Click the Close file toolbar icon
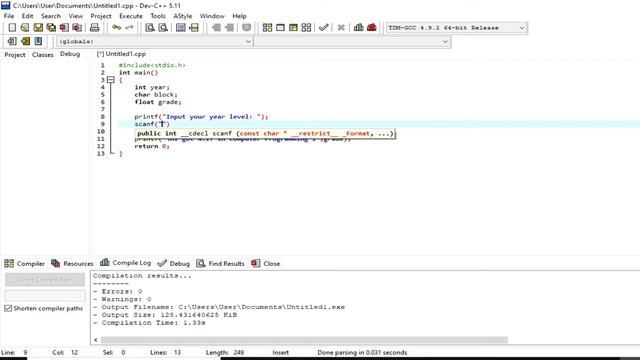 click(64, 27)
